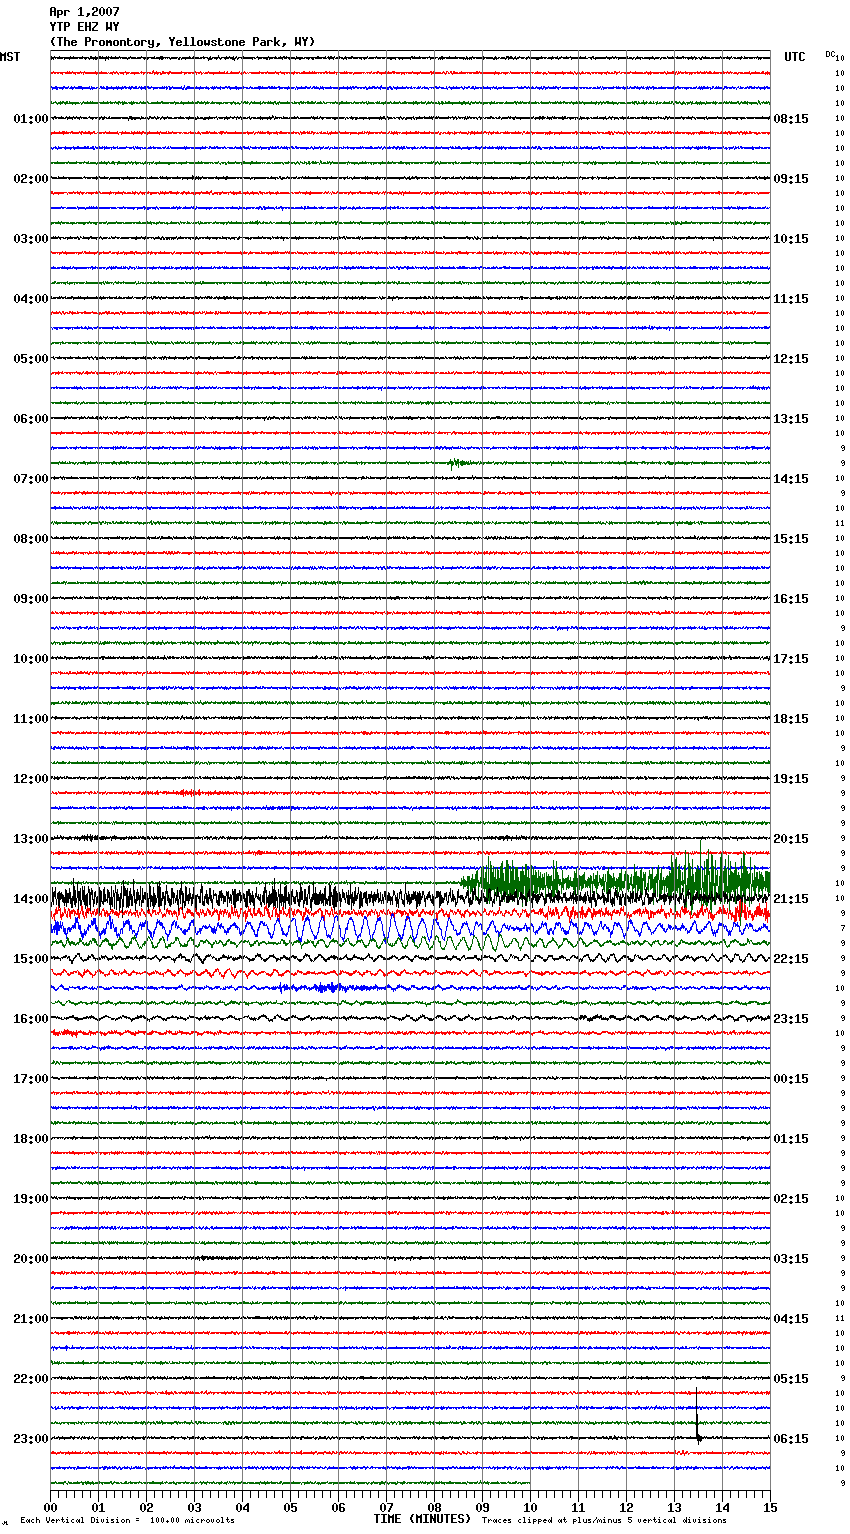Click 'Each Vertical Division = 100.00 microvolts' note
This screenshot has width=850, height=1534.
[x=128, y=1521]
